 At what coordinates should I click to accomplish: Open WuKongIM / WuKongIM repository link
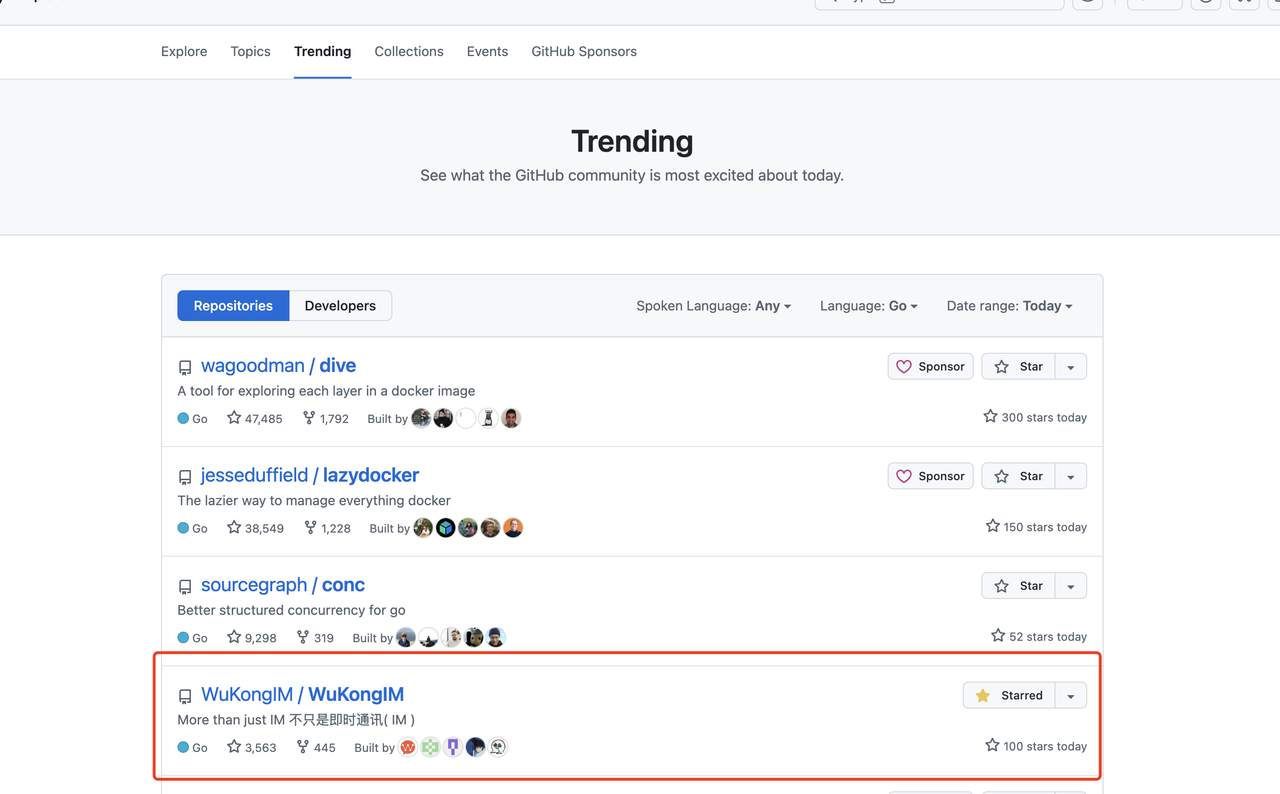pyautogui.click(x=302, y=694)
